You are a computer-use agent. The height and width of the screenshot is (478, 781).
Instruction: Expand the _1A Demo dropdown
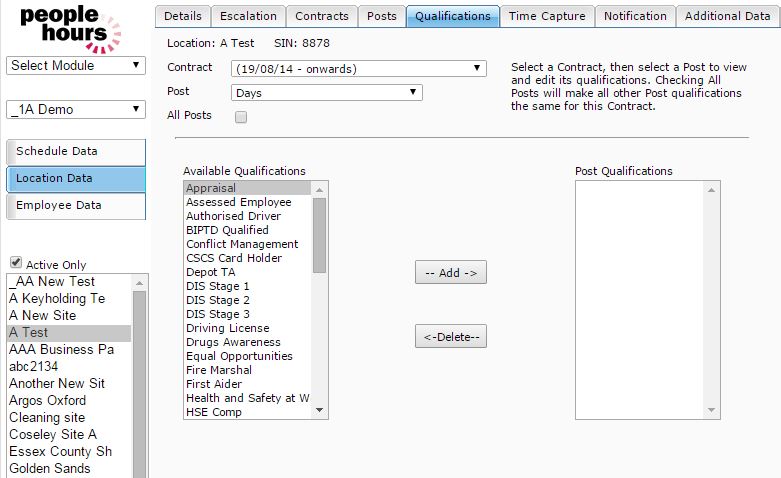click(x=77, y=109)
